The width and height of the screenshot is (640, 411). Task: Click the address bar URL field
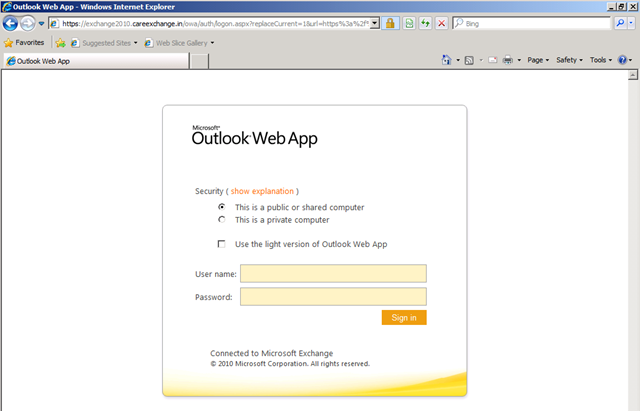point(210,24)
